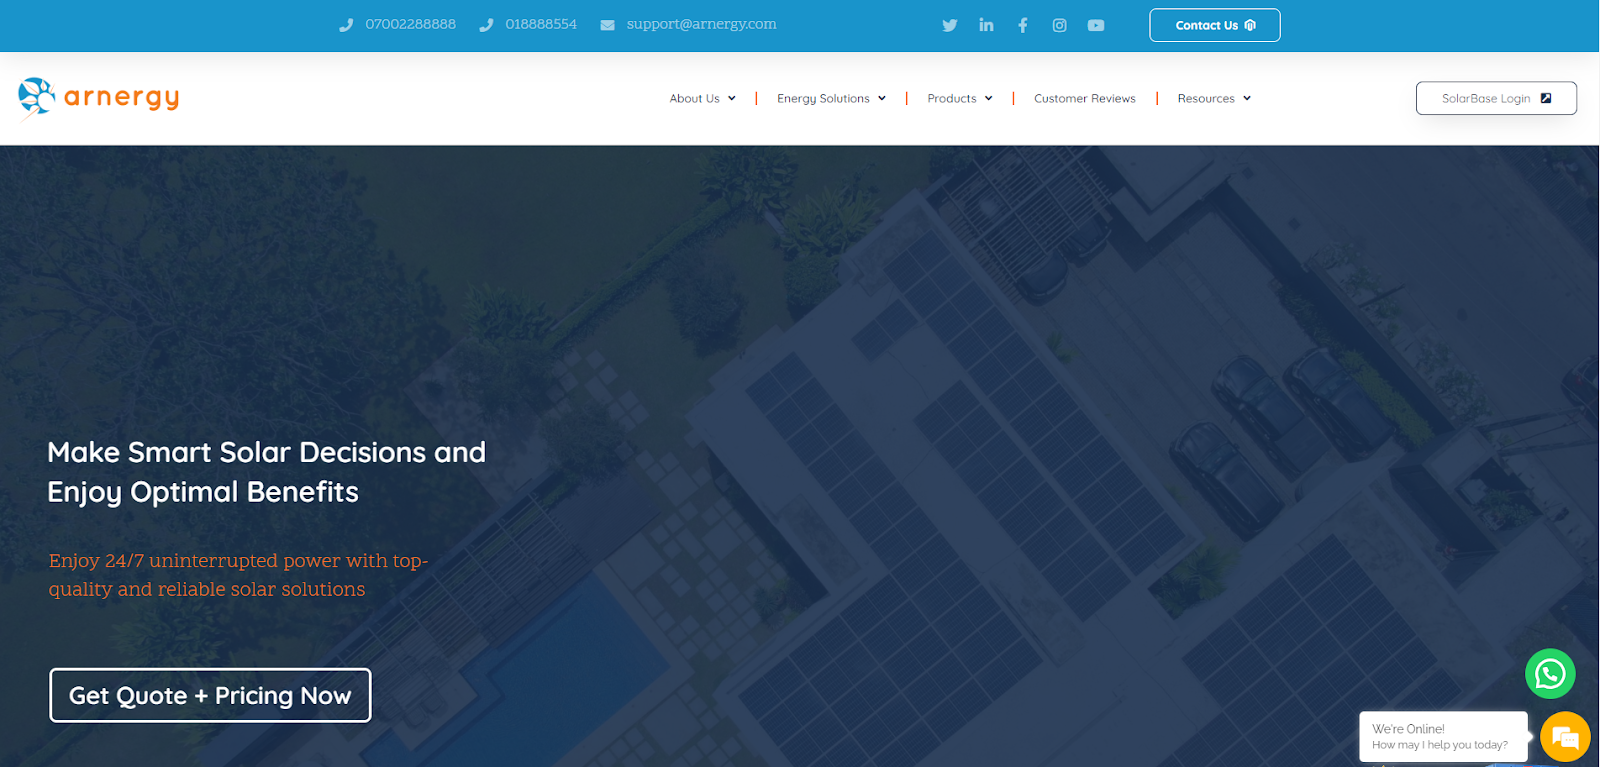Image resolution: width=1600 pixels, height=767 pixels.
Task: Open the orange live chat bubble
Action: 1565,738
